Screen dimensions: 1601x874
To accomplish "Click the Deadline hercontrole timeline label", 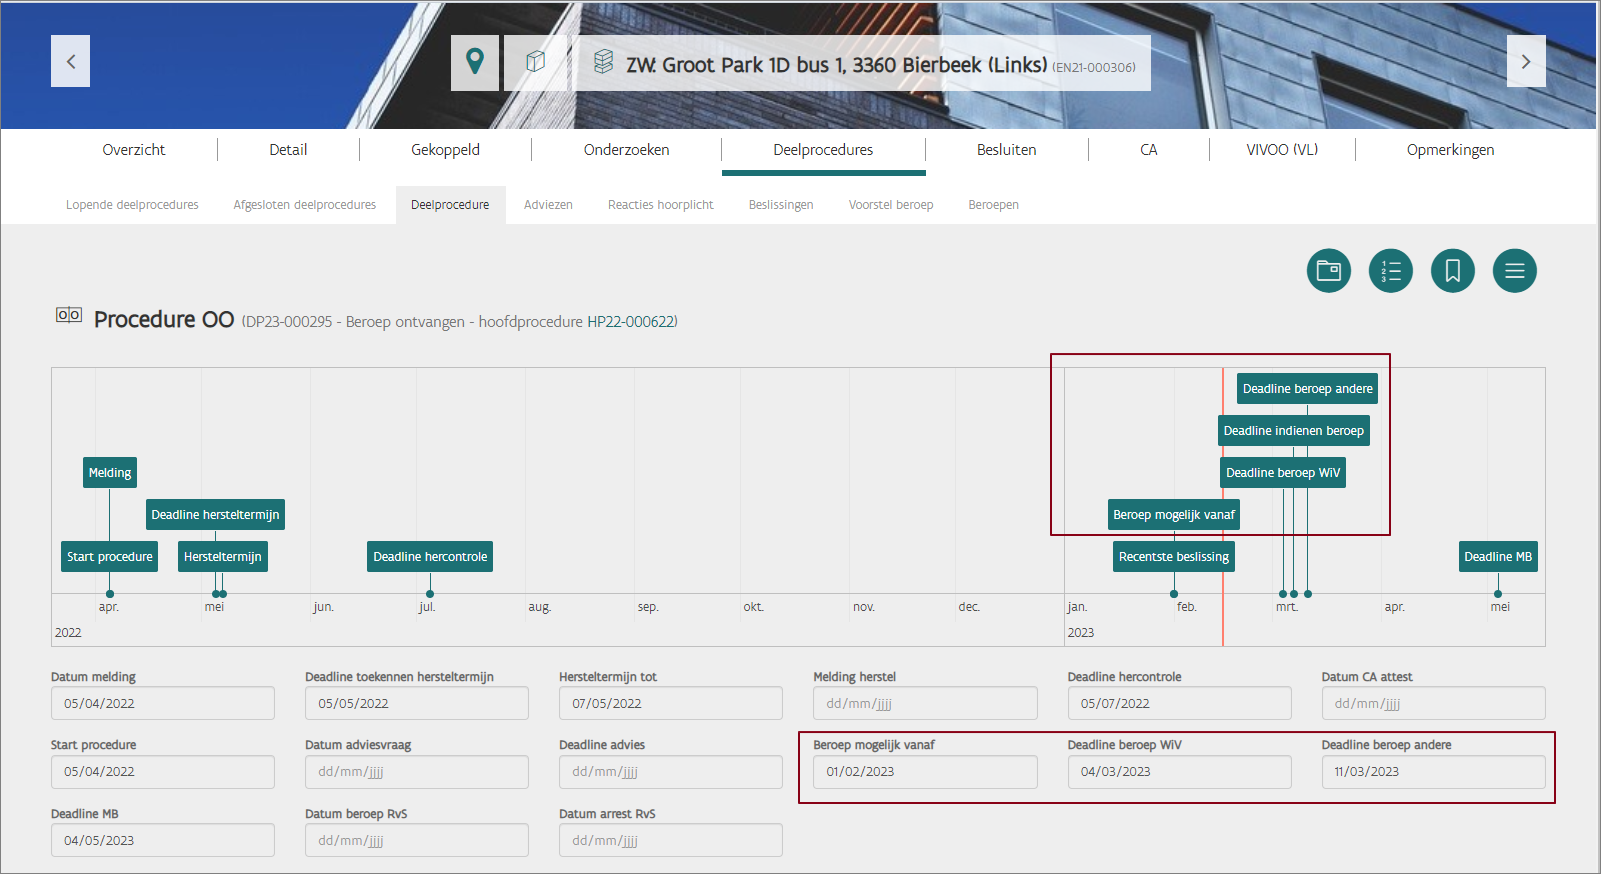I will point(430,557).
